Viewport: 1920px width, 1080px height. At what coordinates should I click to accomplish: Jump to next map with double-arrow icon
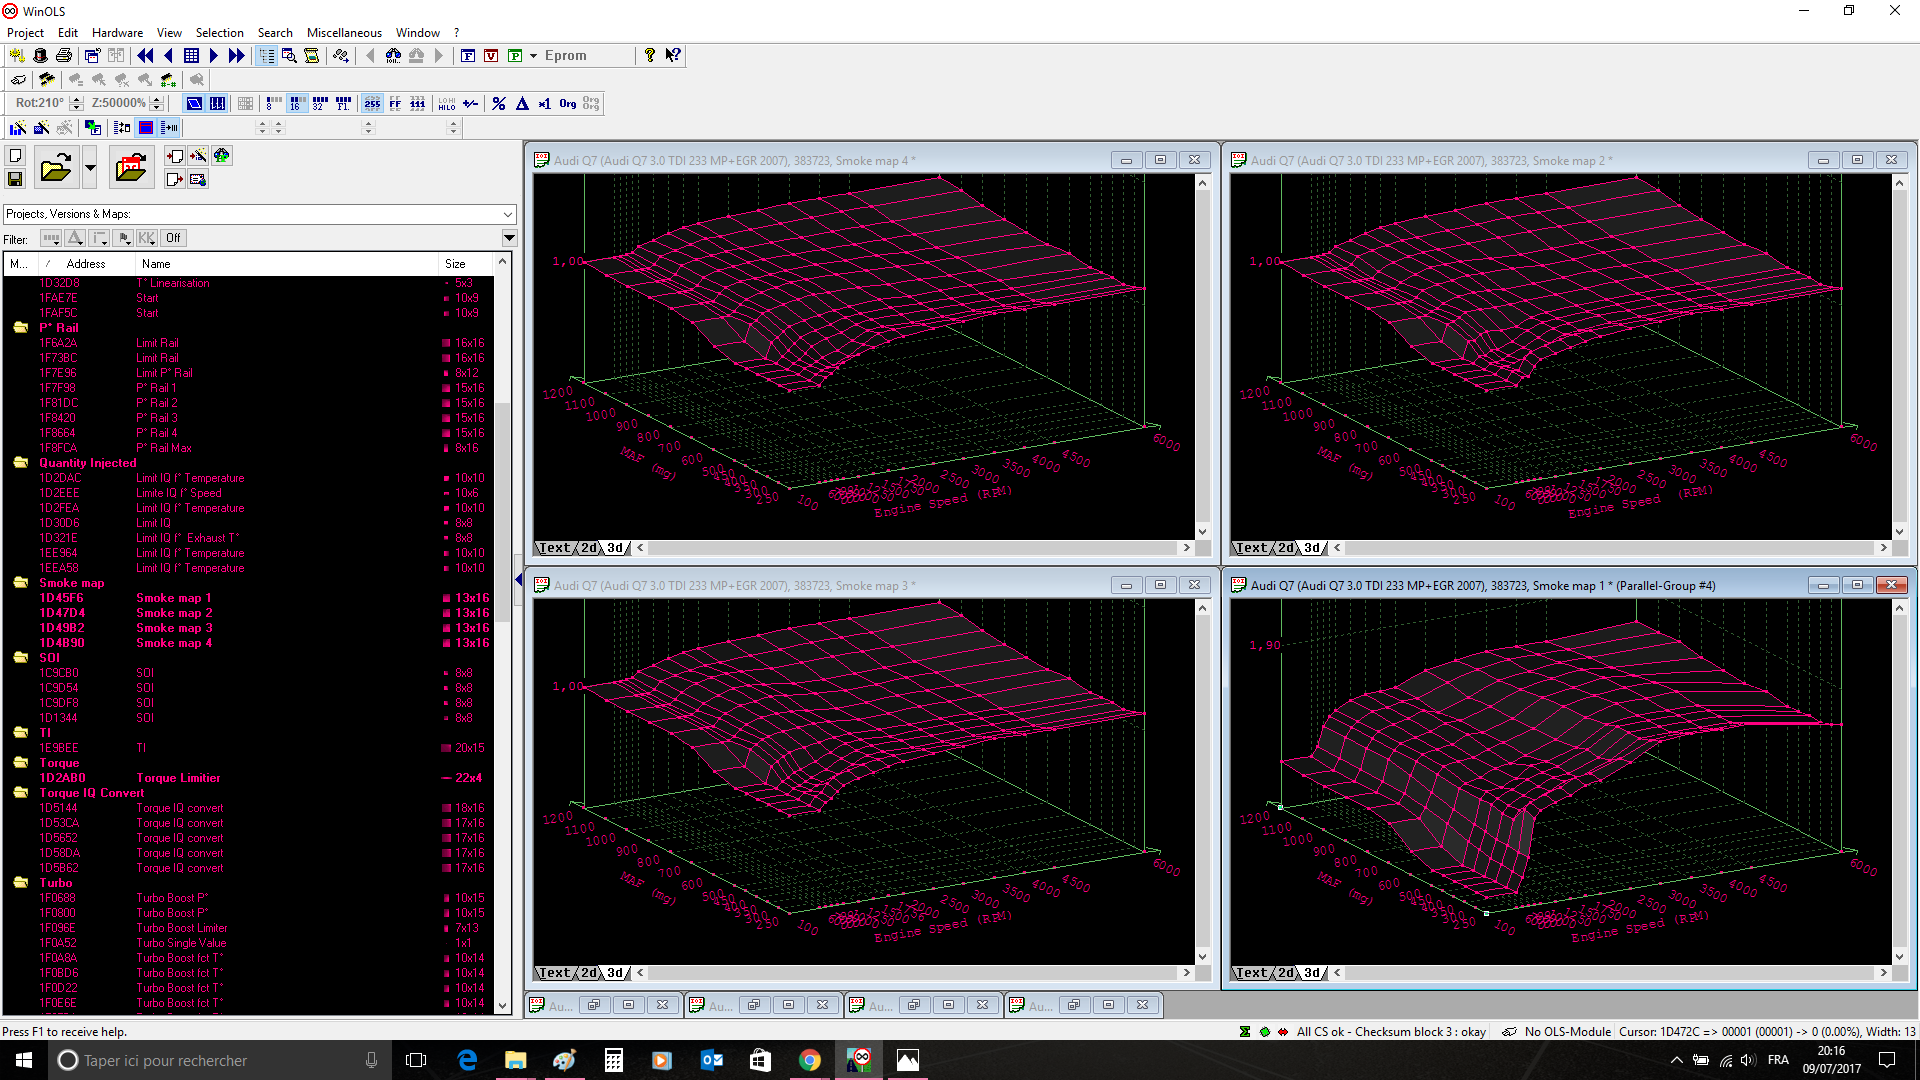236,56
